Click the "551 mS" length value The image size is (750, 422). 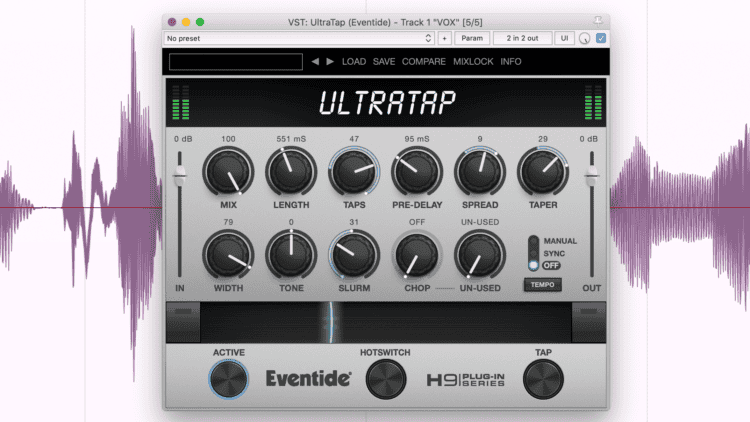[x=291, y=139]
